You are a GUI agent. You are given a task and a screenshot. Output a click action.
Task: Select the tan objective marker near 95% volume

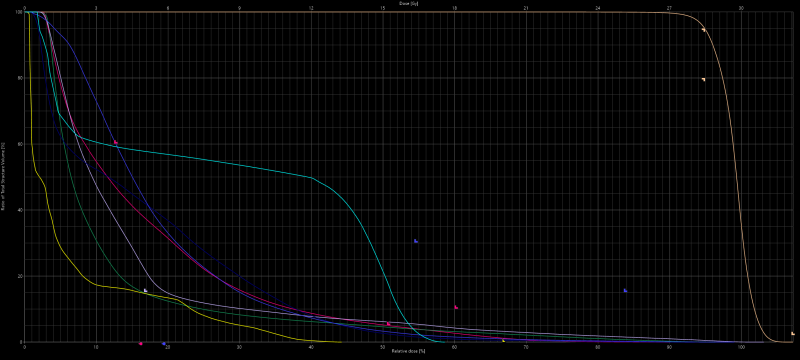pyautogui.click(x=704, y=30)
